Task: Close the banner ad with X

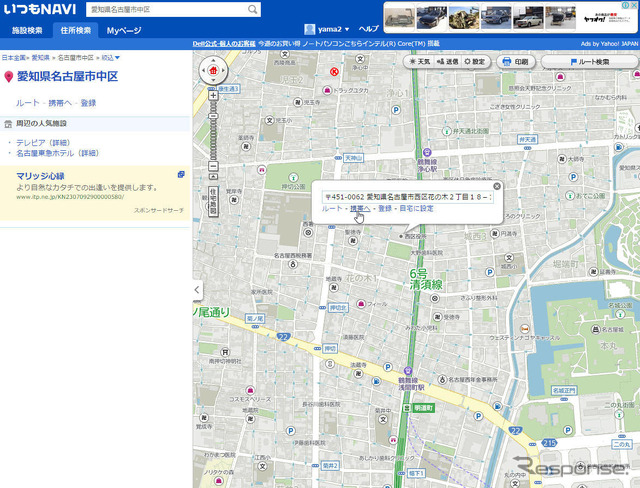Action: click(634, 5)
